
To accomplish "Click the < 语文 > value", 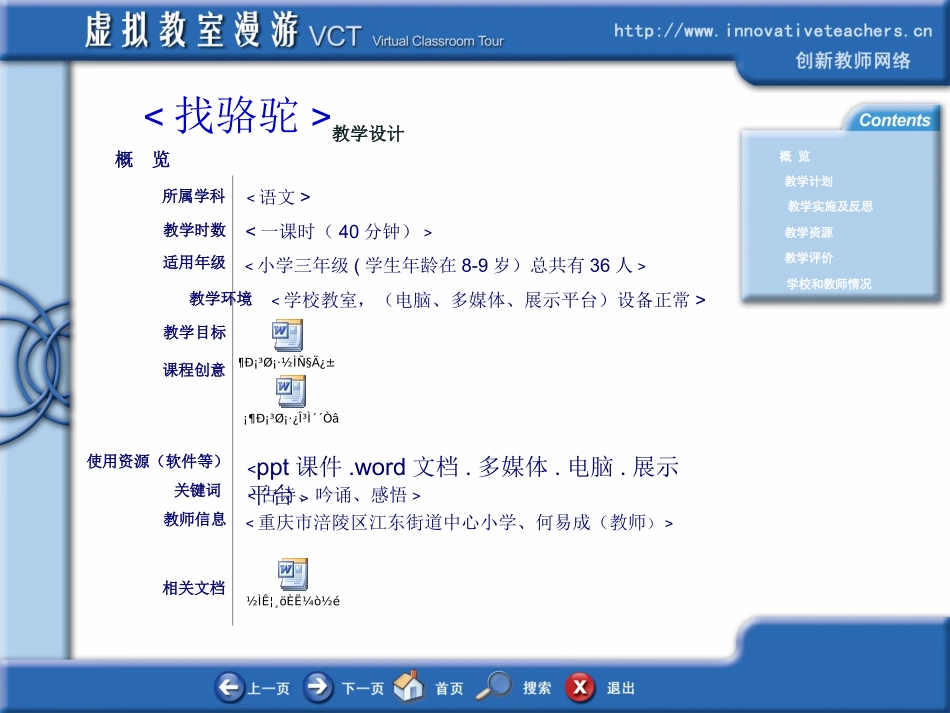I will [x=278, y=197].
